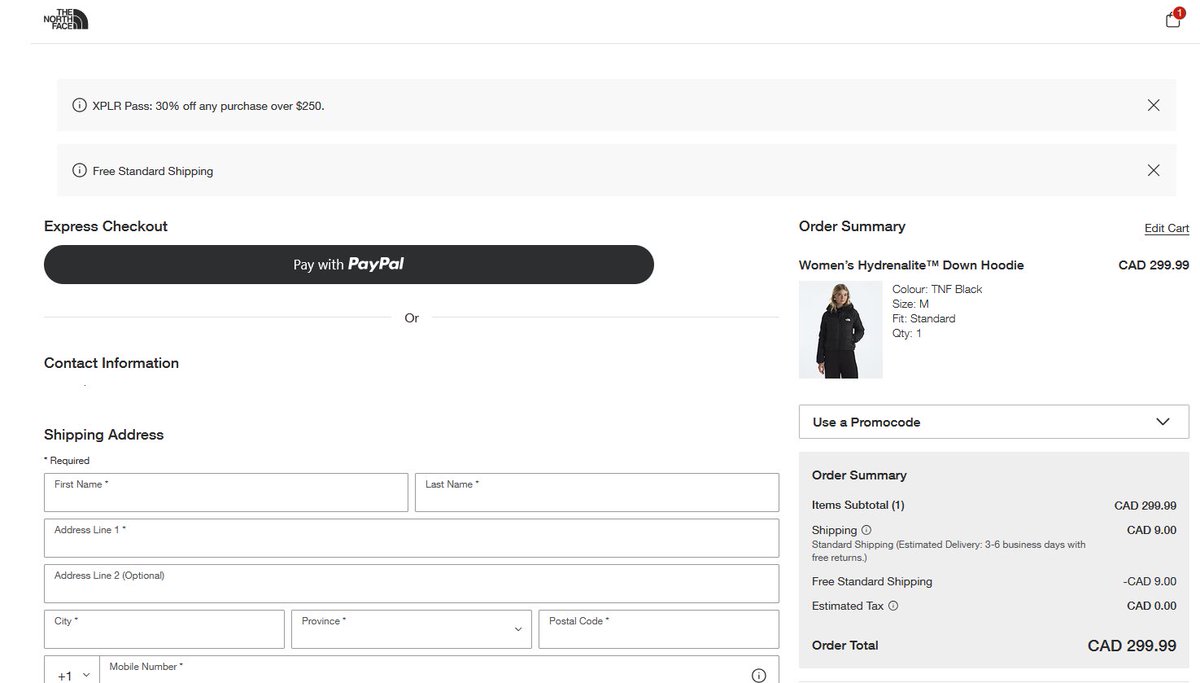Select the Items Subtotal (1) label
Screen dimensions: 1200x683
pos(858,505)
